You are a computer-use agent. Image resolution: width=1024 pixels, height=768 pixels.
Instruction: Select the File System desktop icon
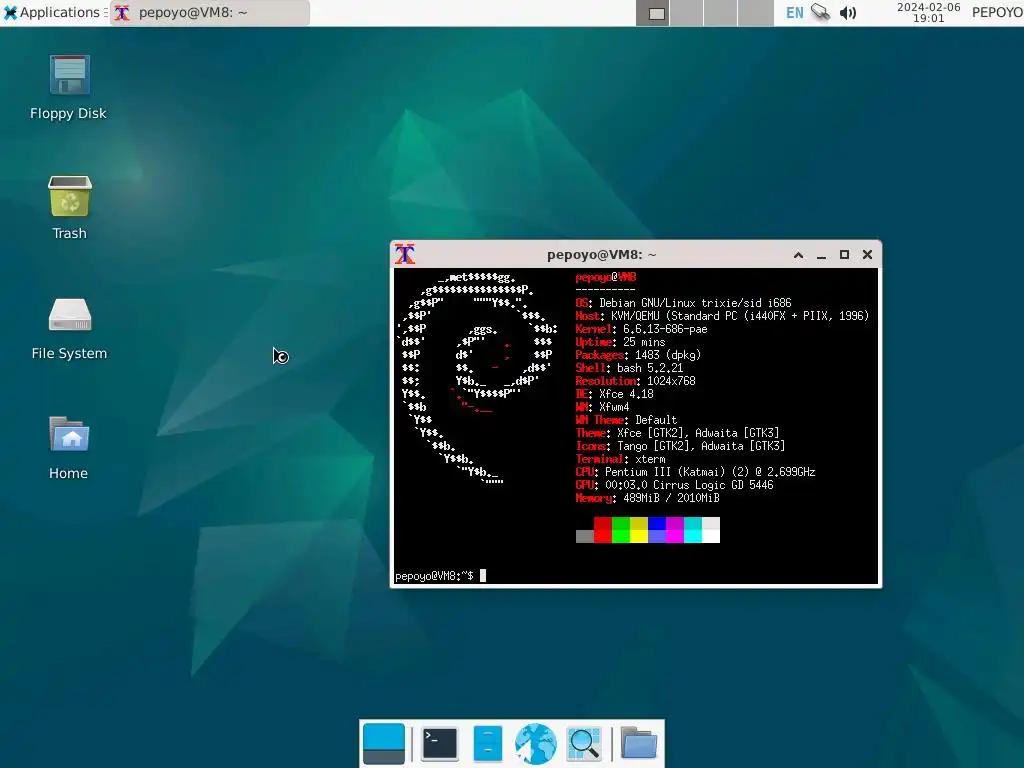[x=69, y=328]
